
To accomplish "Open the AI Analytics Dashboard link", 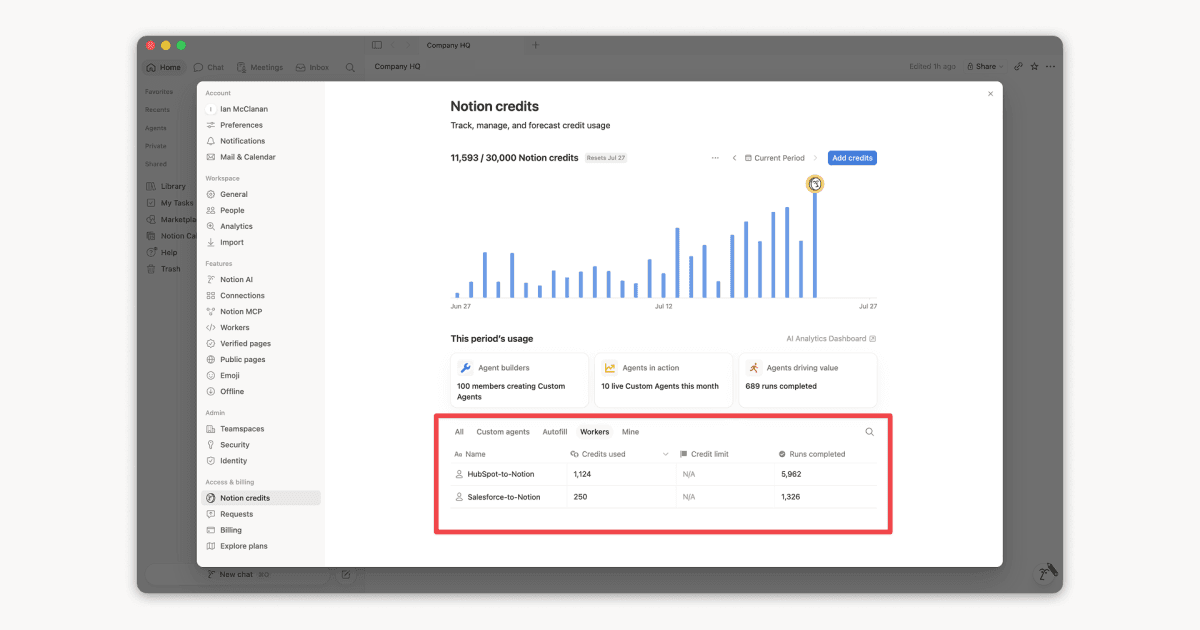I will (x=831, y=339).
